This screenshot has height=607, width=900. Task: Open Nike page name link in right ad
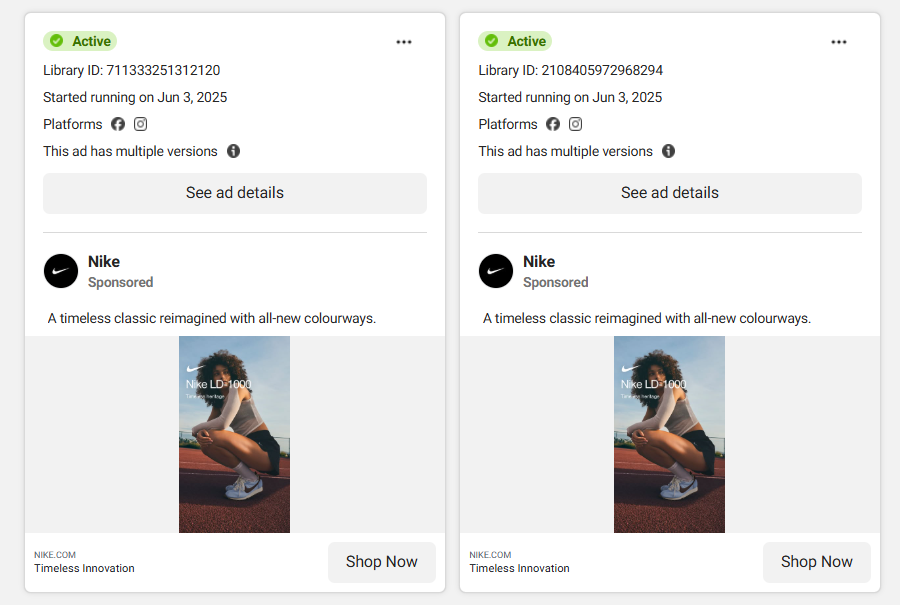coord(539,262)
